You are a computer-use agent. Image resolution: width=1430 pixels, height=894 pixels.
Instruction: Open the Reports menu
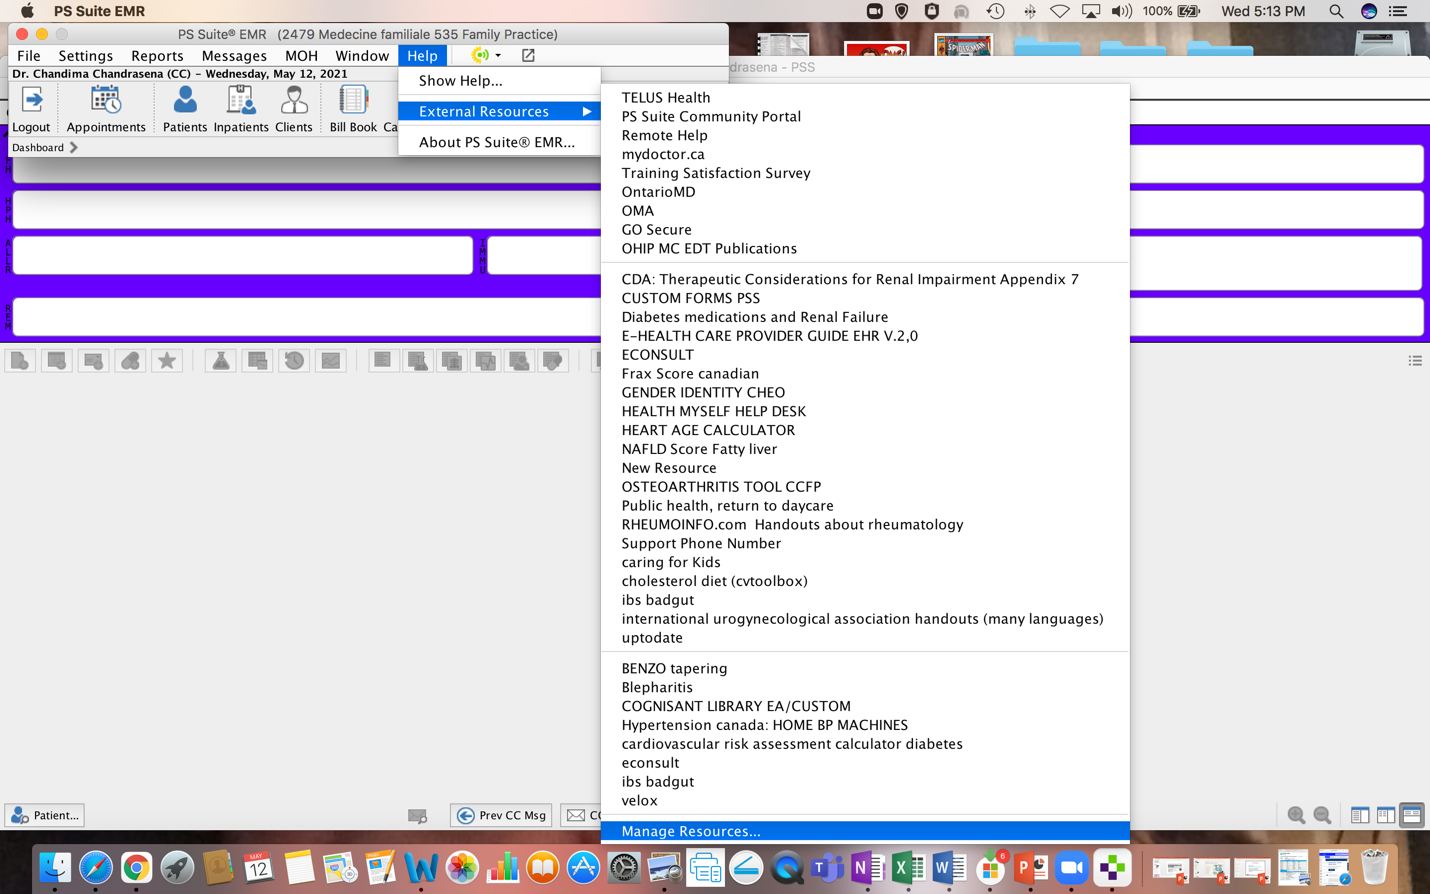point(157,55)
